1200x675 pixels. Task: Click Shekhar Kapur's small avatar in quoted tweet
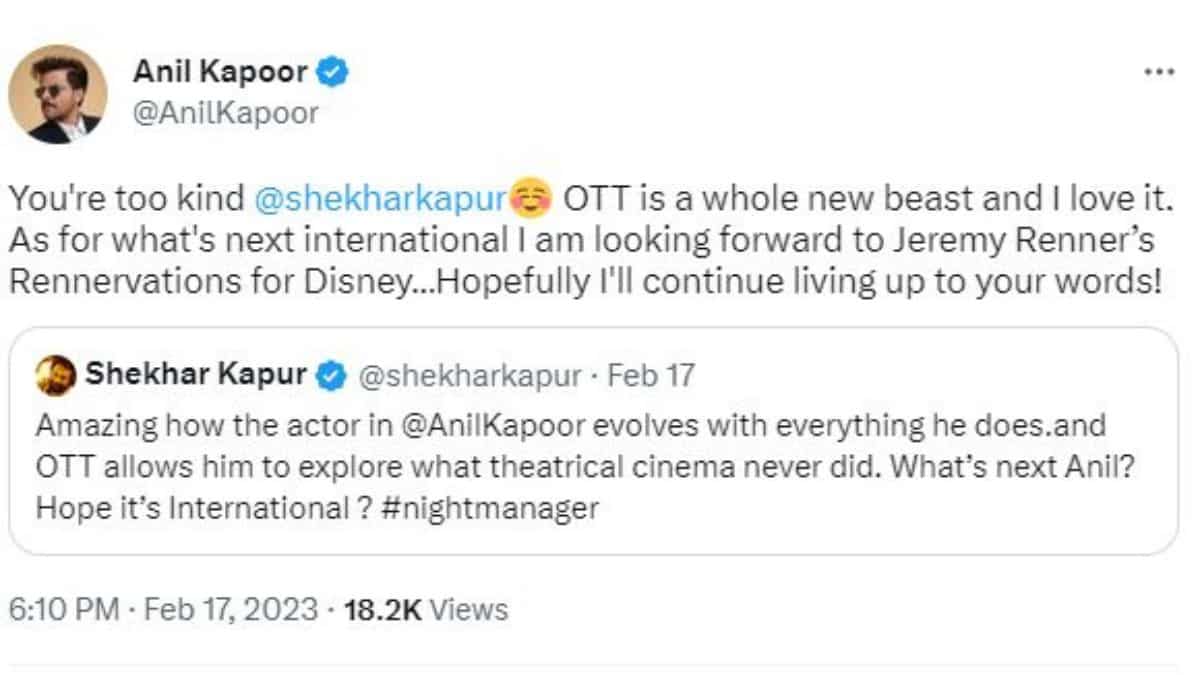pyautogui.click(x=56, y=376)
